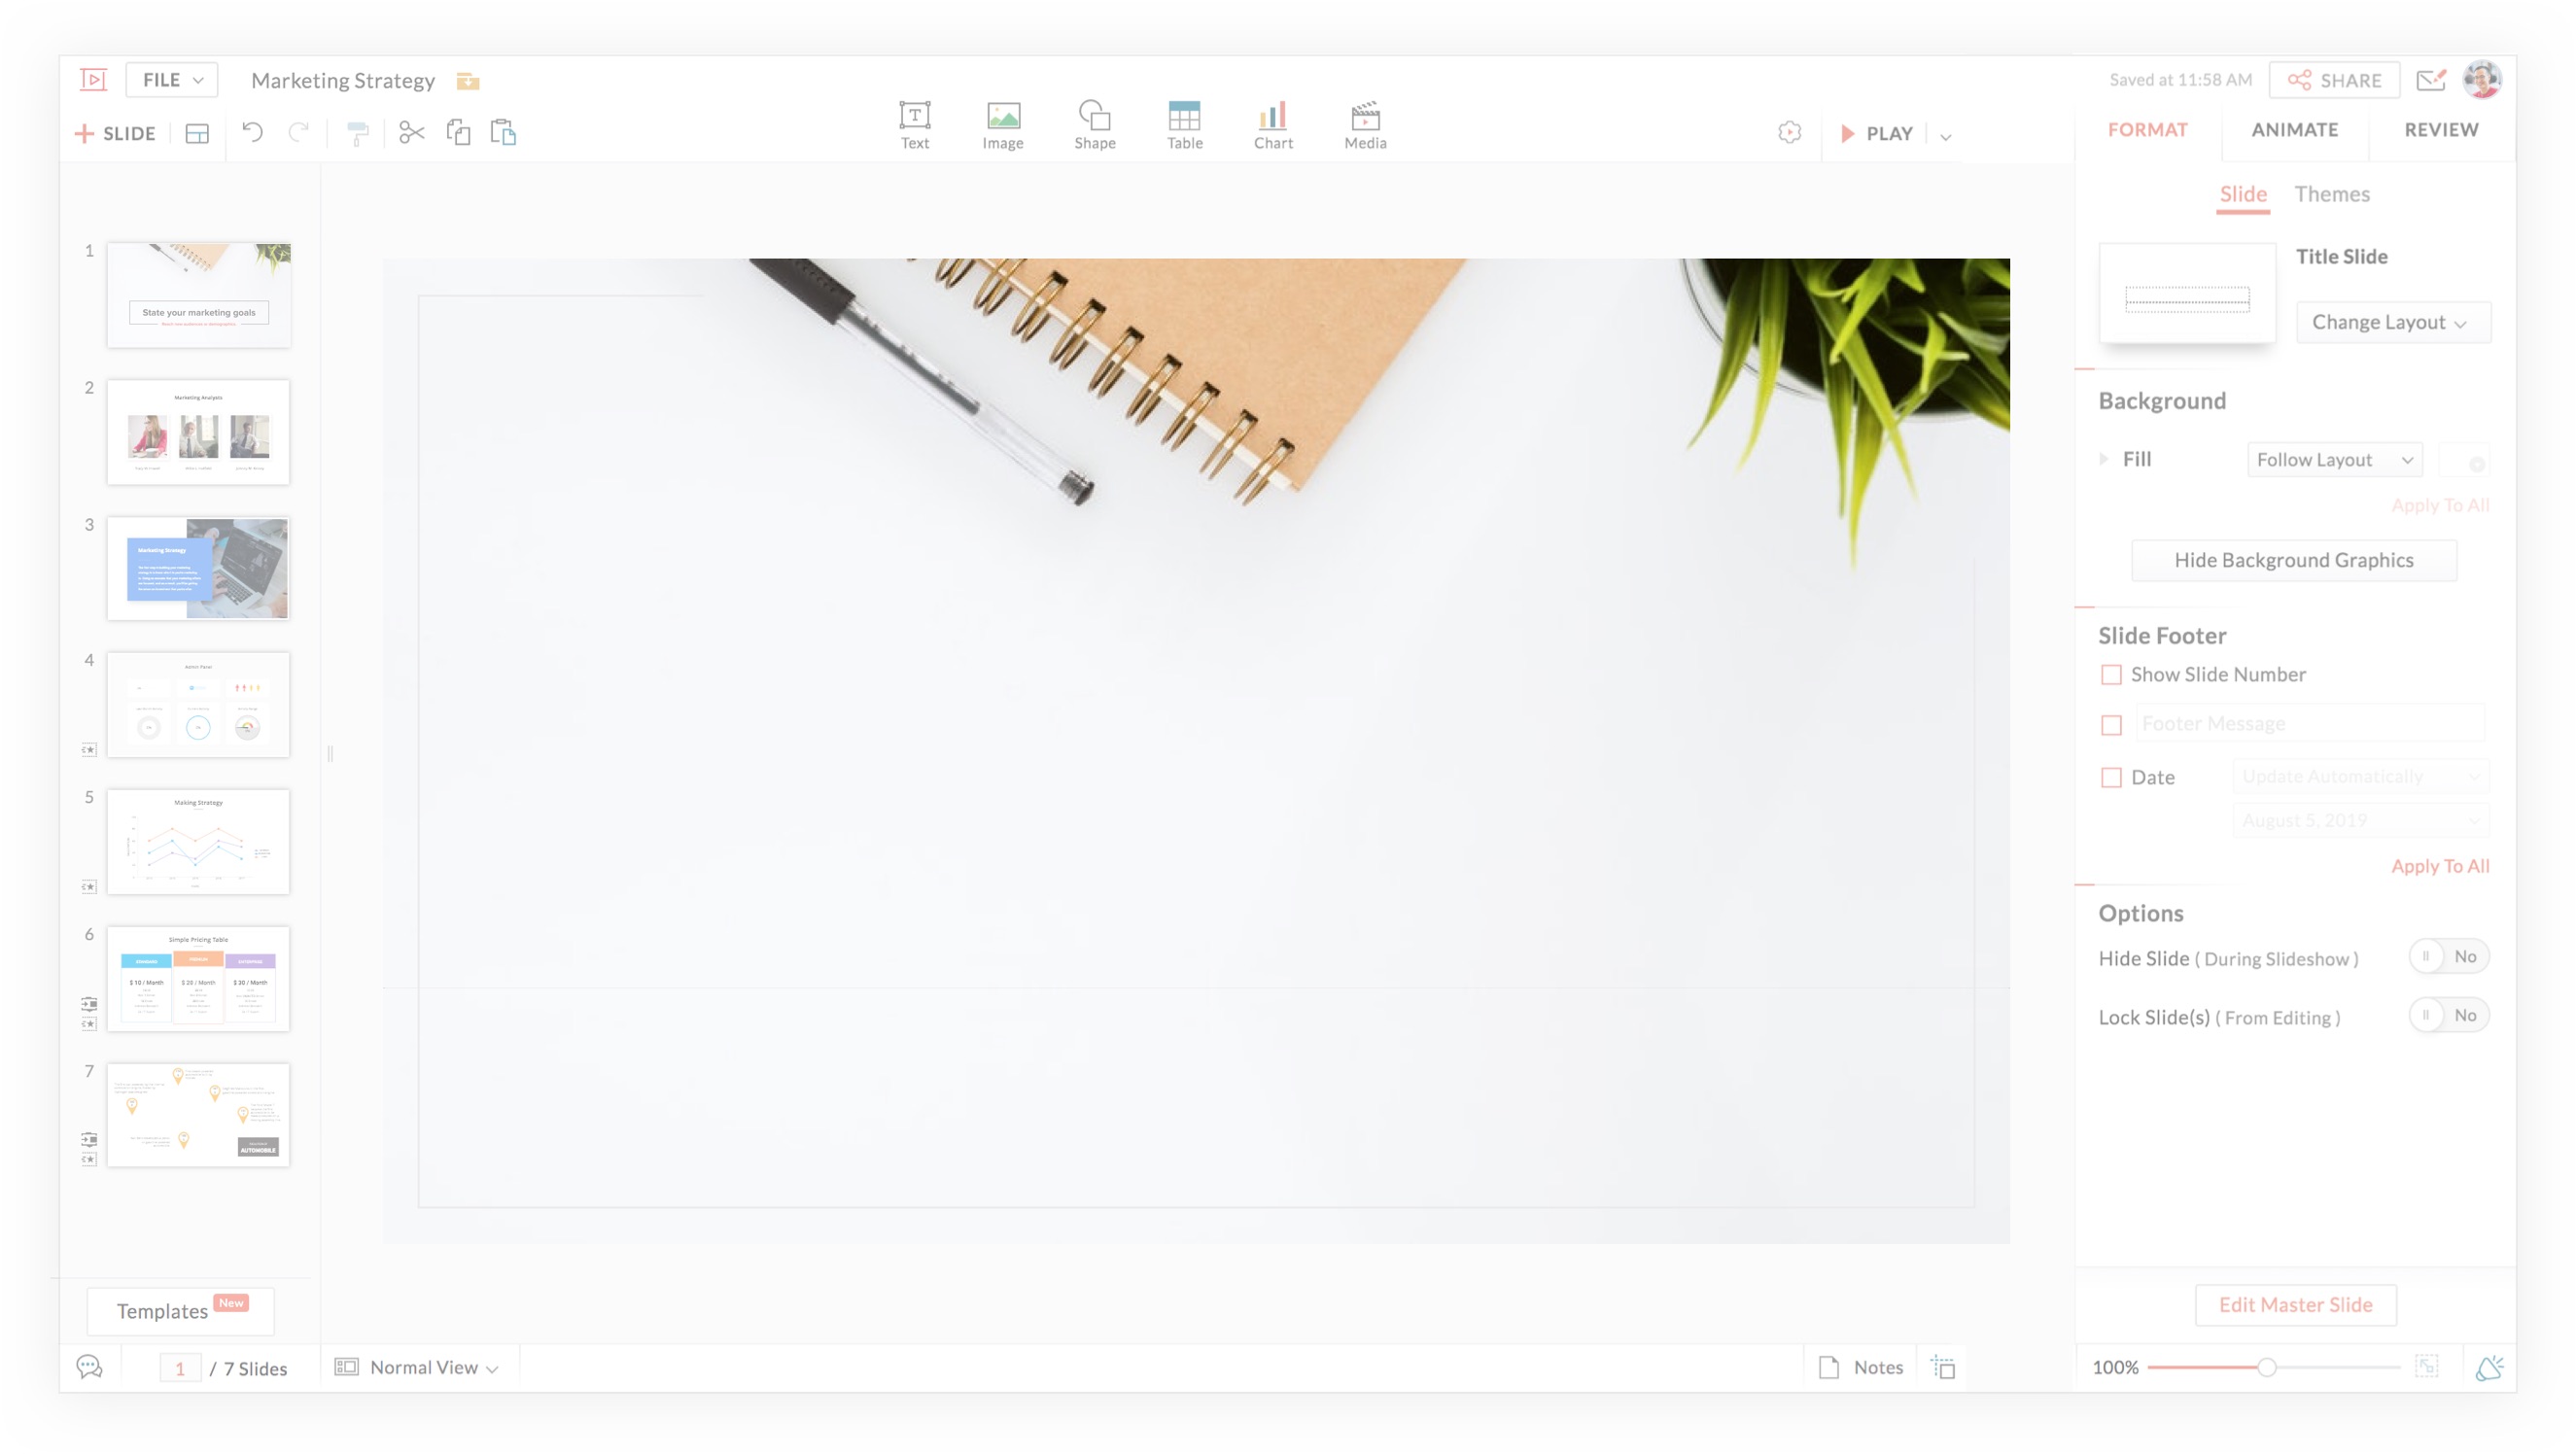Switch to the Themes tab
Viewport: 2576px width, 1454px height.
[2332, 192]
